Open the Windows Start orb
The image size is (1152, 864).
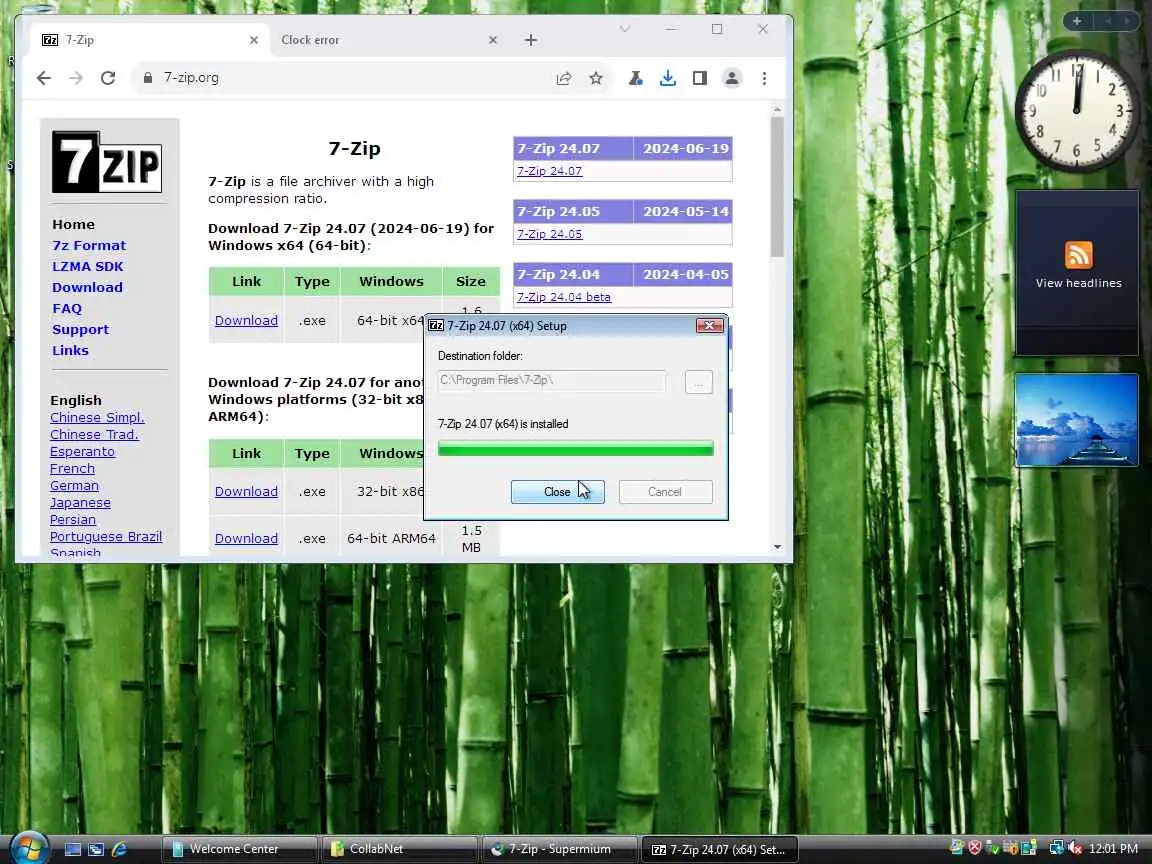[29, 847]
